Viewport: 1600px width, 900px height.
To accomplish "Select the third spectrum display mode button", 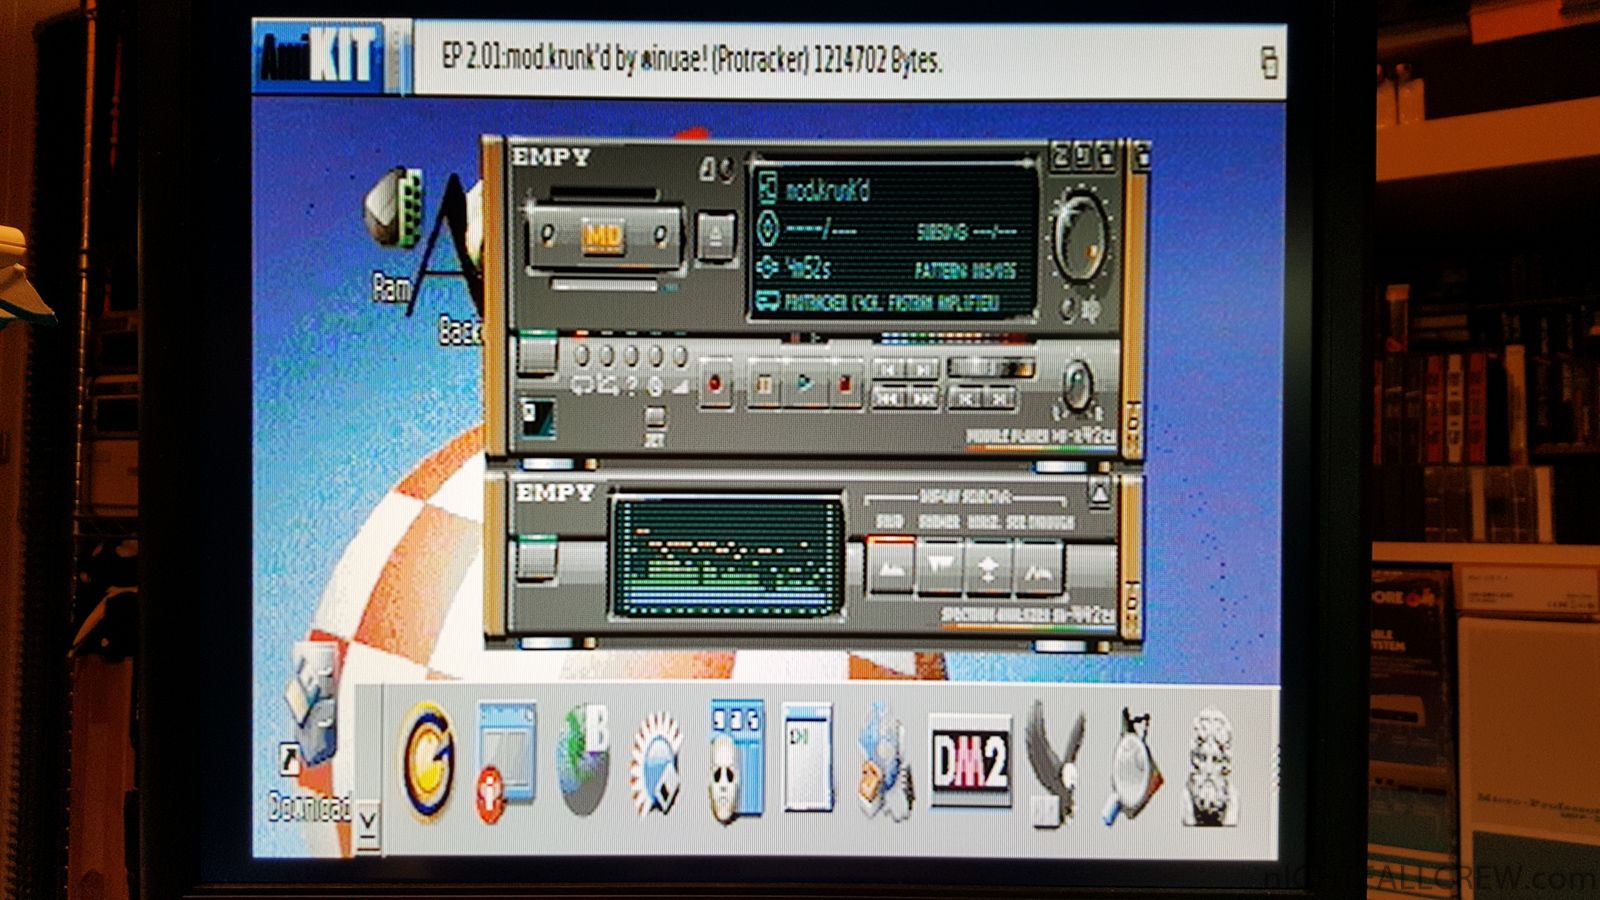I will [988, 568].
